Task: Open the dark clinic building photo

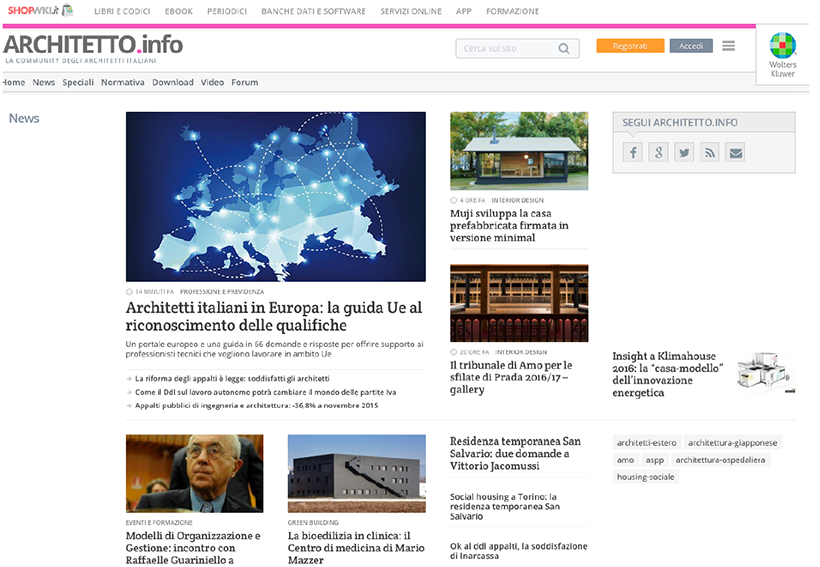Action: coord(357,473)
